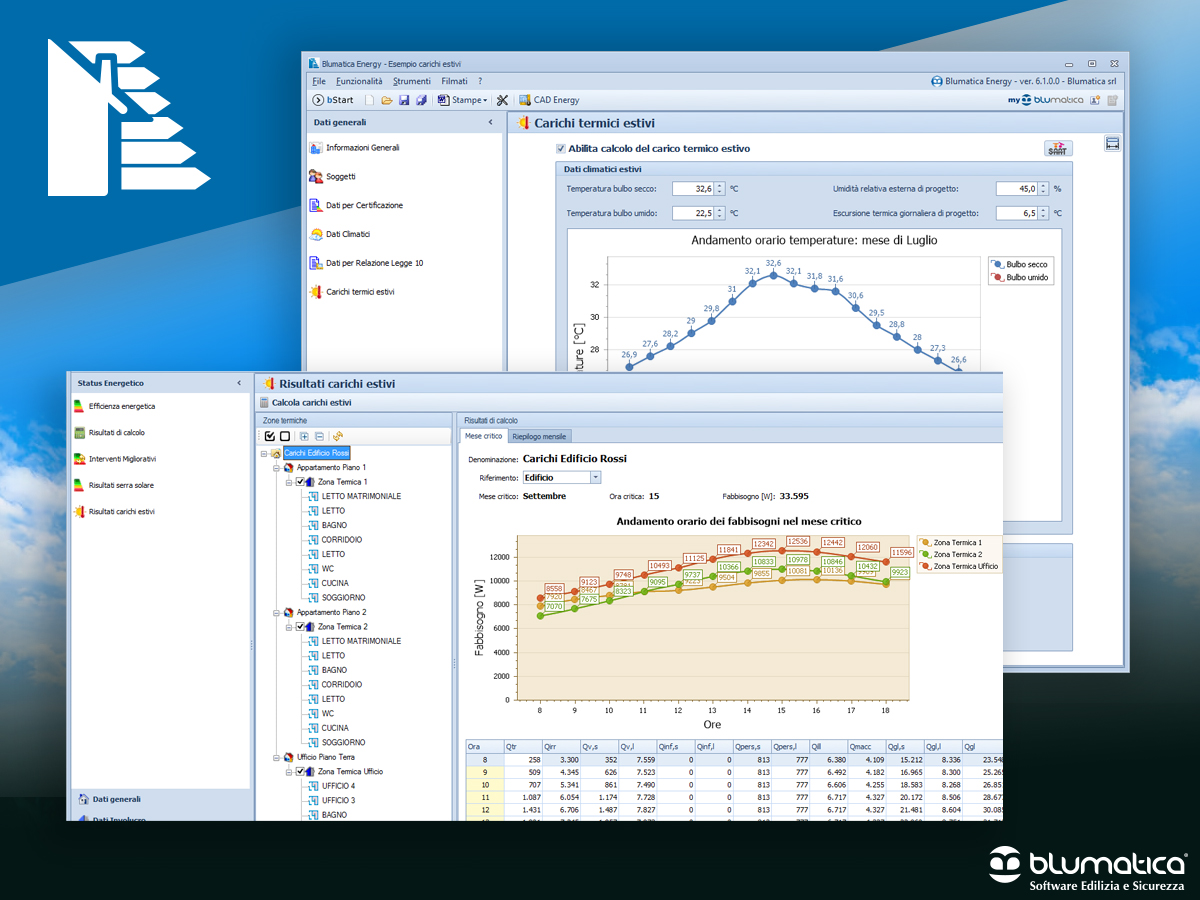Toggle Bulbo umido series in chart legend

click(1020, 278)
